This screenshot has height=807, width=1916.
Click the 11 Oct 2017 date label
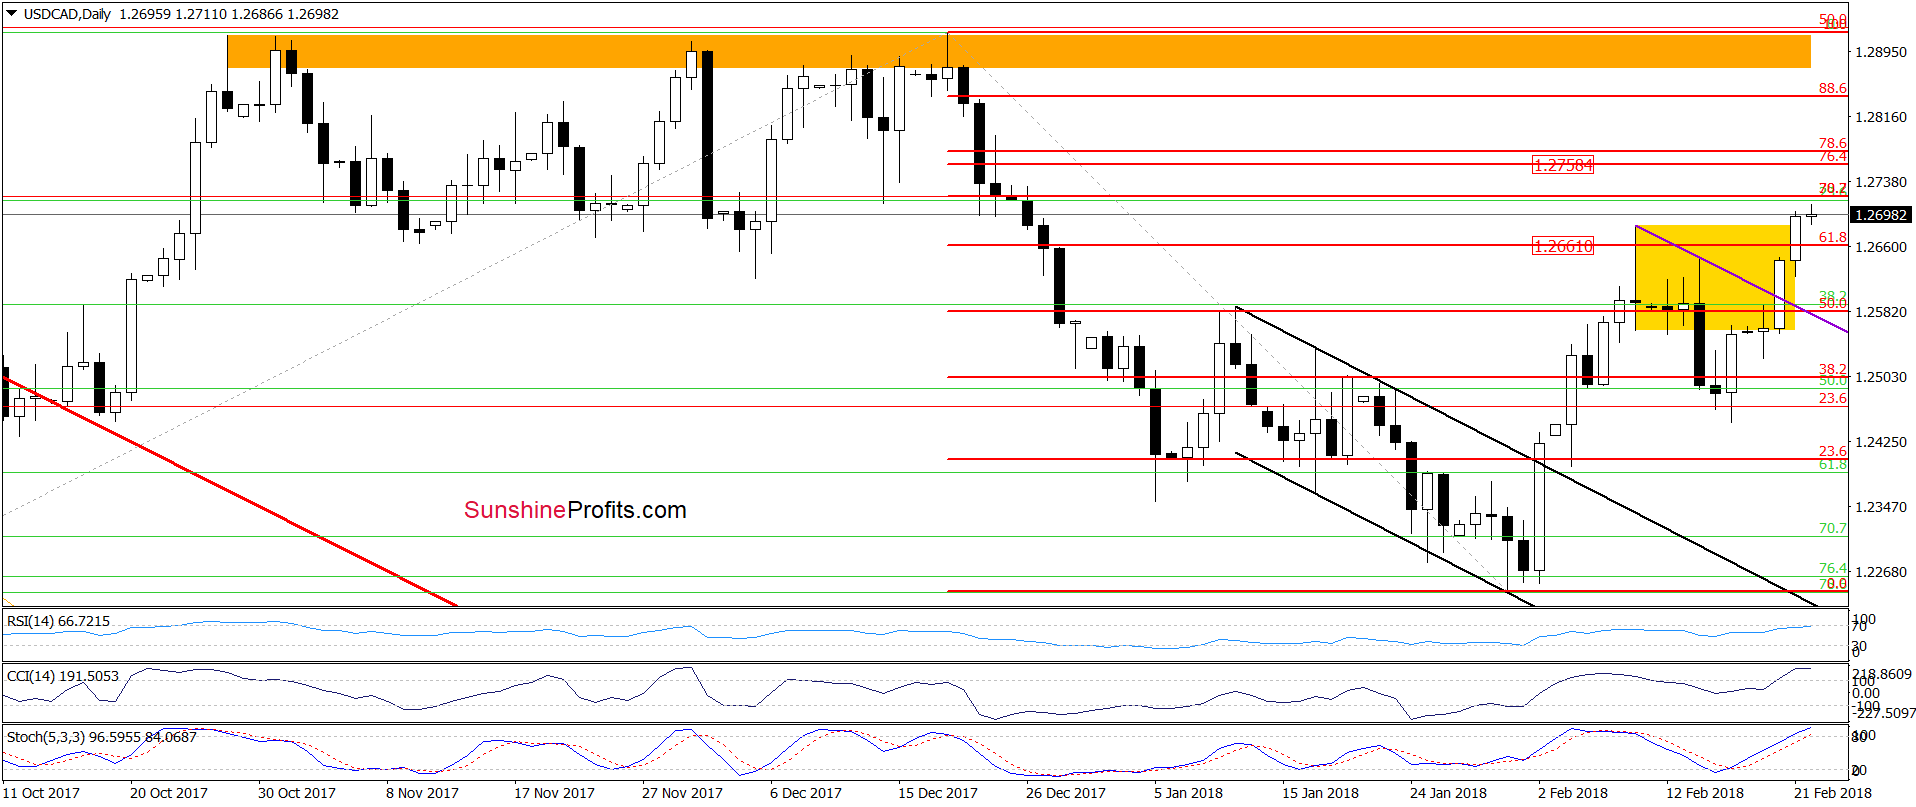[x=41, y=793]
